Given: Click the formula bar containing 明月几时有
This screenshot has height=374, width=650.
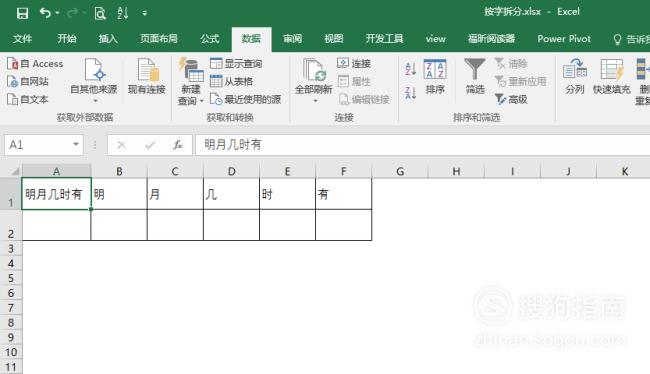Looking at the screenshot, I should click(423, 145).
